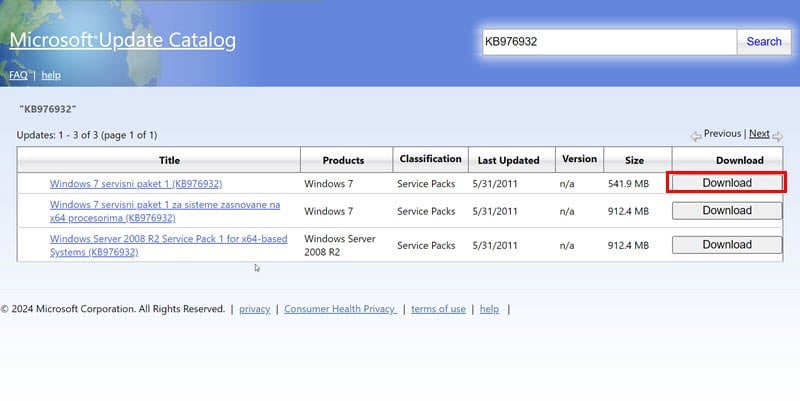Open the FAQ link in the header

click(18, 75)
